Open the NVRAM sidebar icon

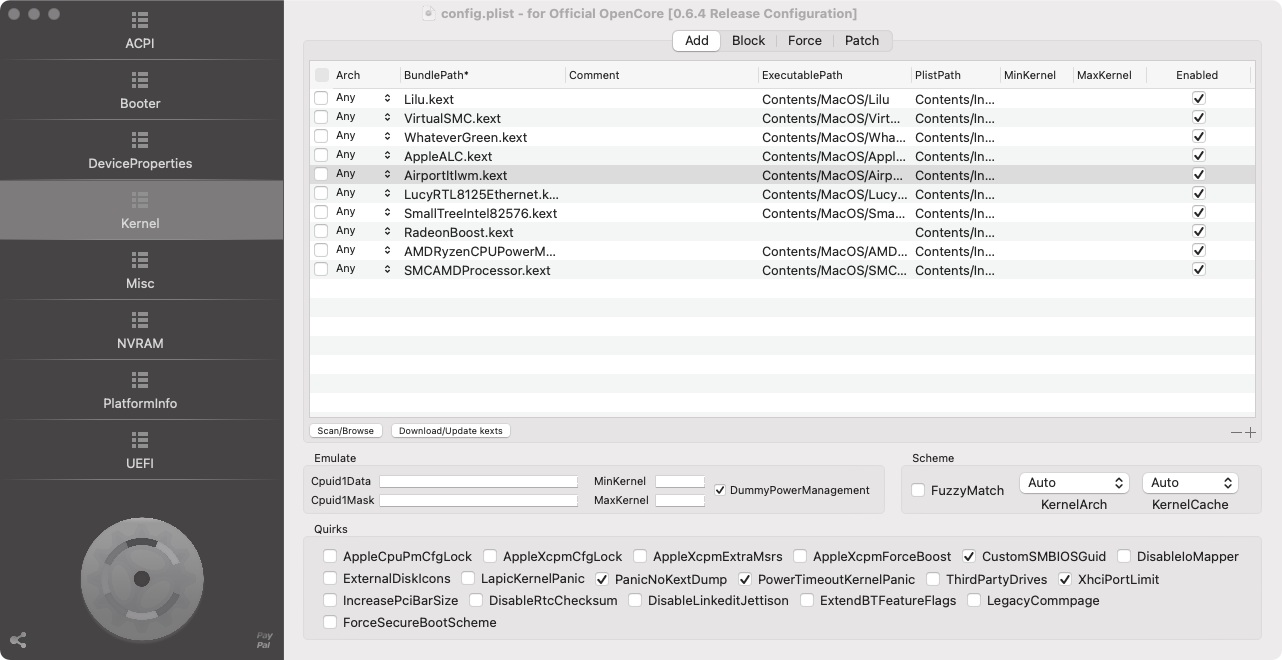(140, 320)
